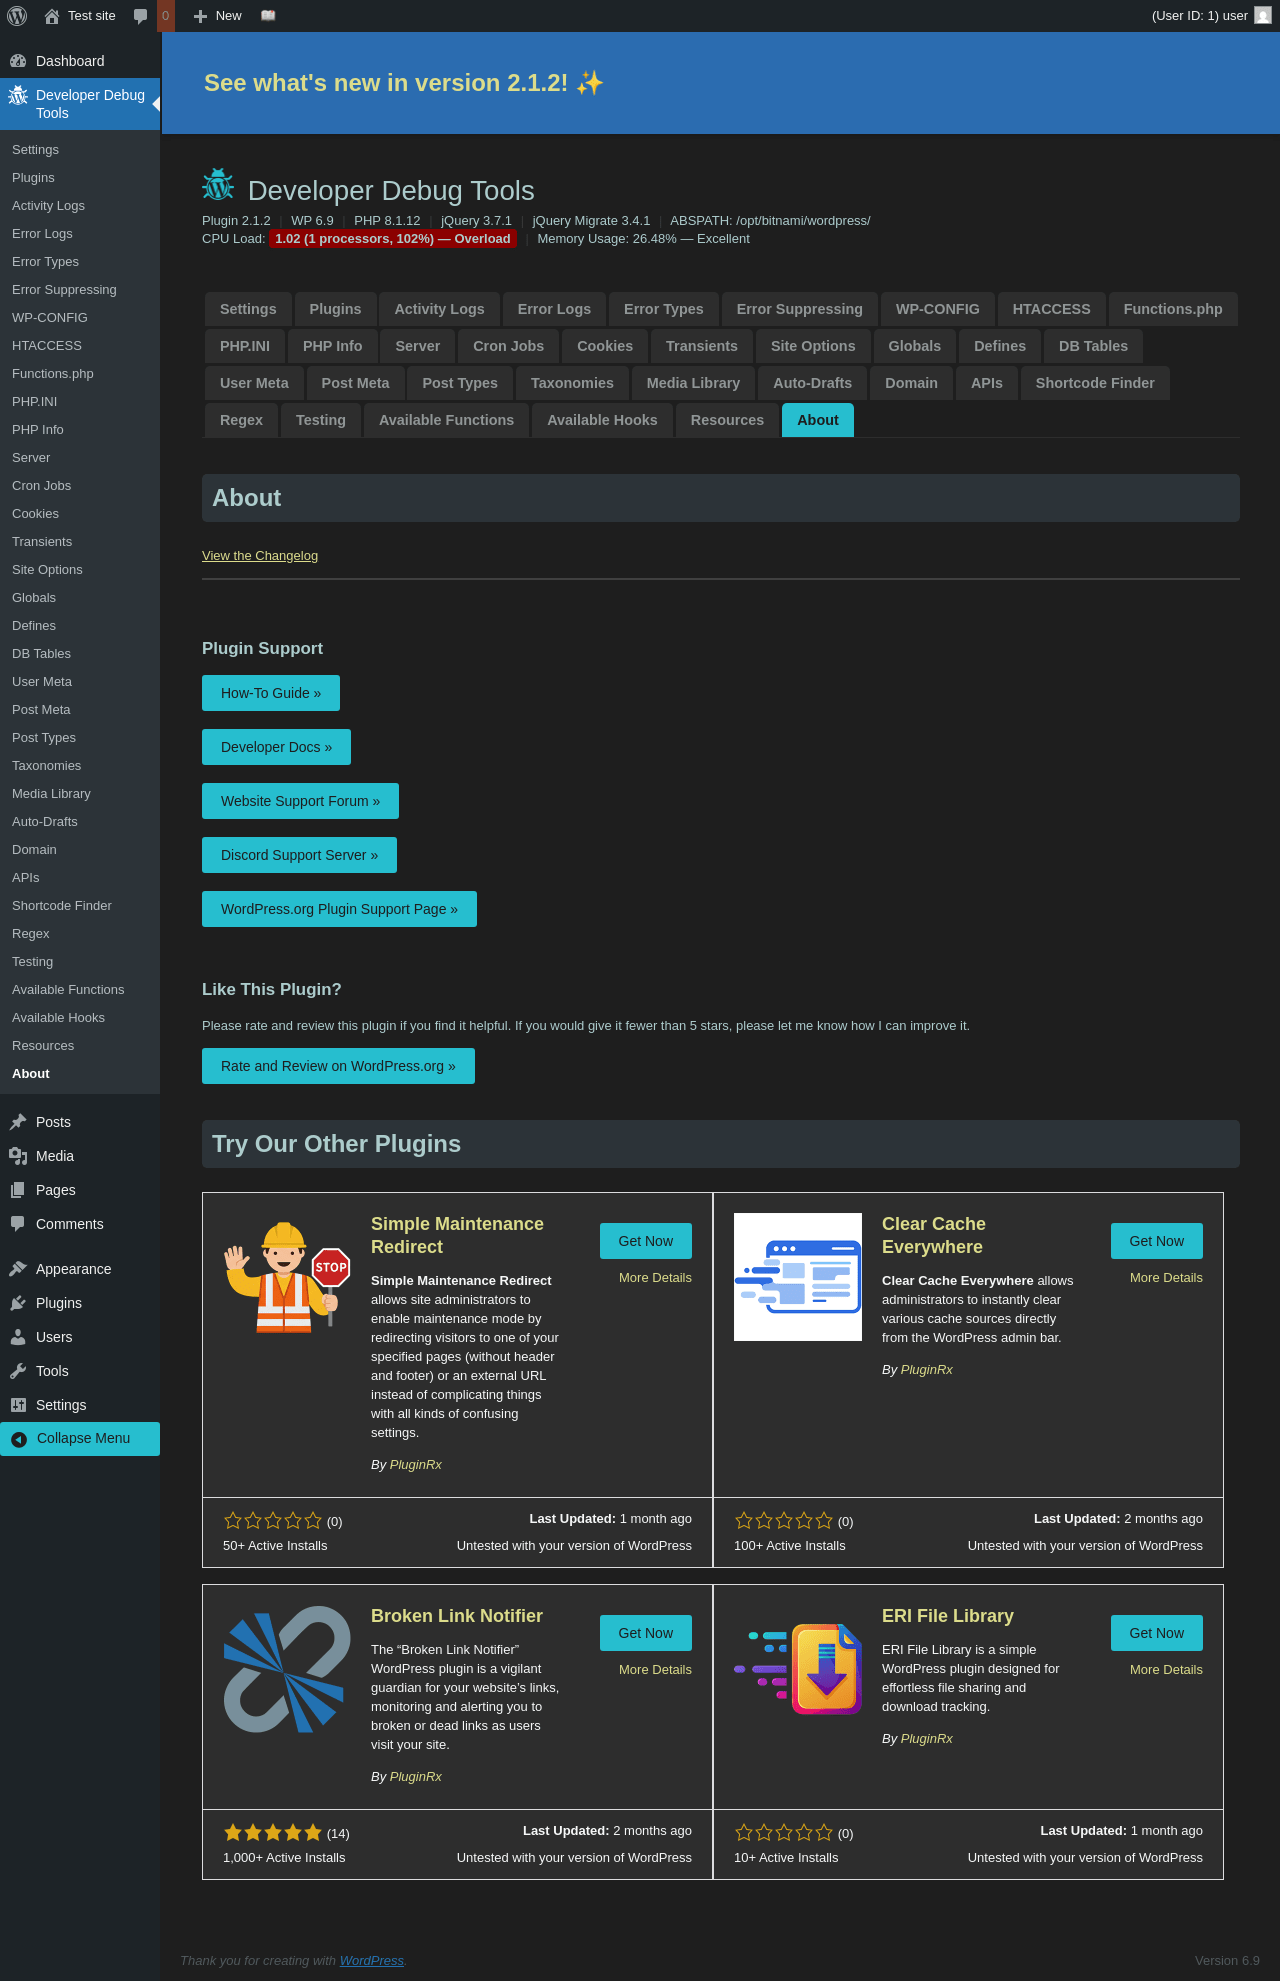
Task: Get Now for Clear Cache Everywhere
Action: tap(1157, 1241)
